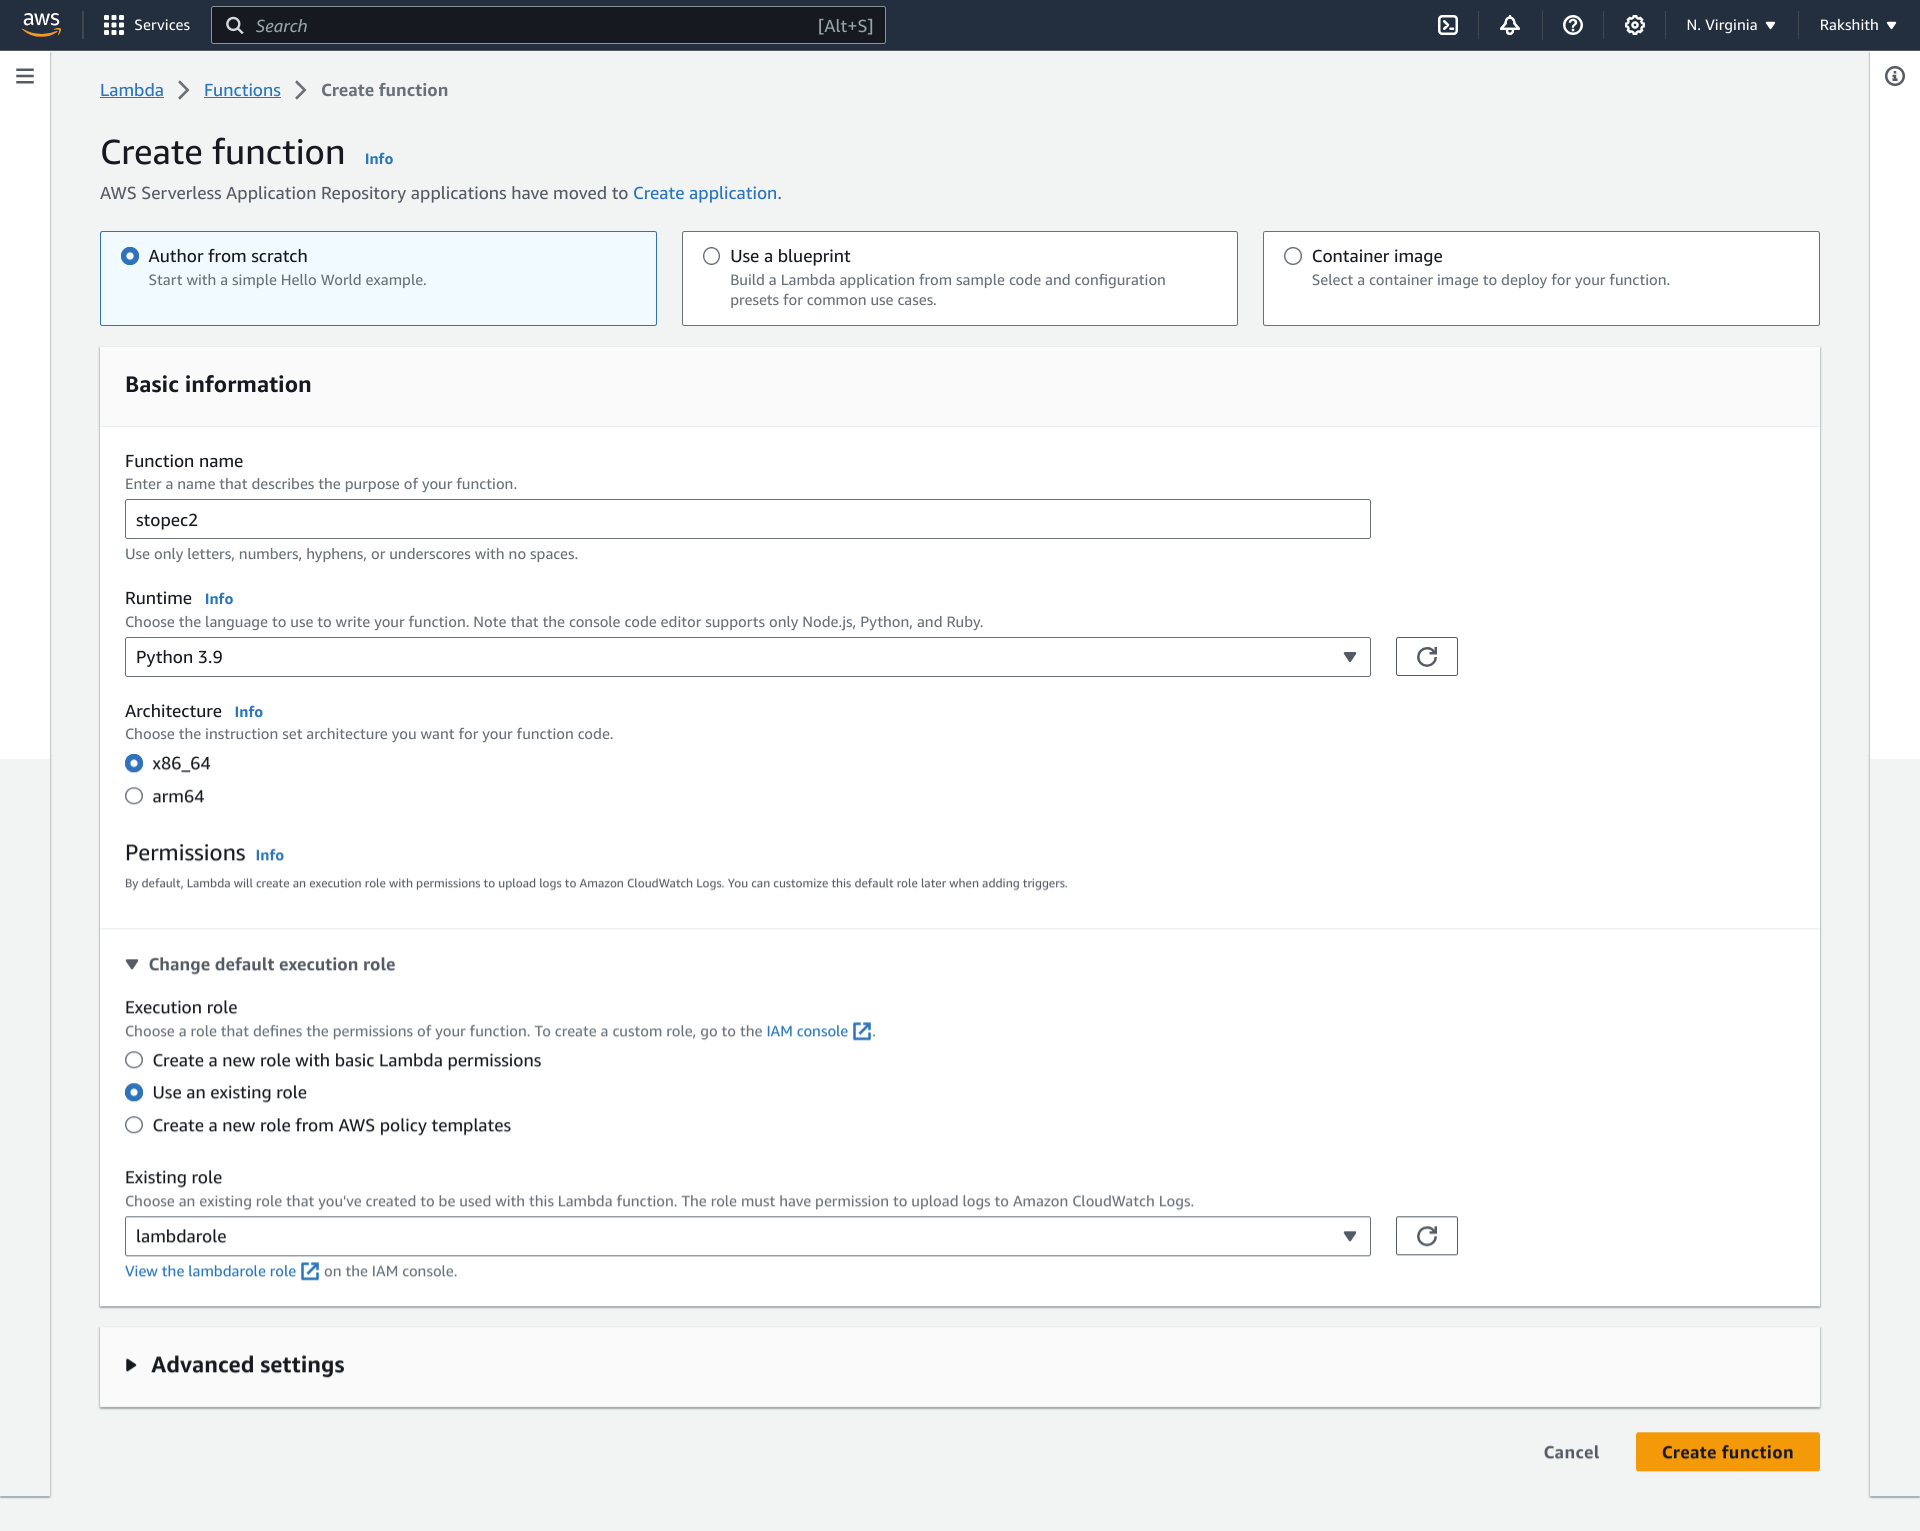Open the info panel circle icon
The image size is (1920, 1531).
tap(1894, 76)
